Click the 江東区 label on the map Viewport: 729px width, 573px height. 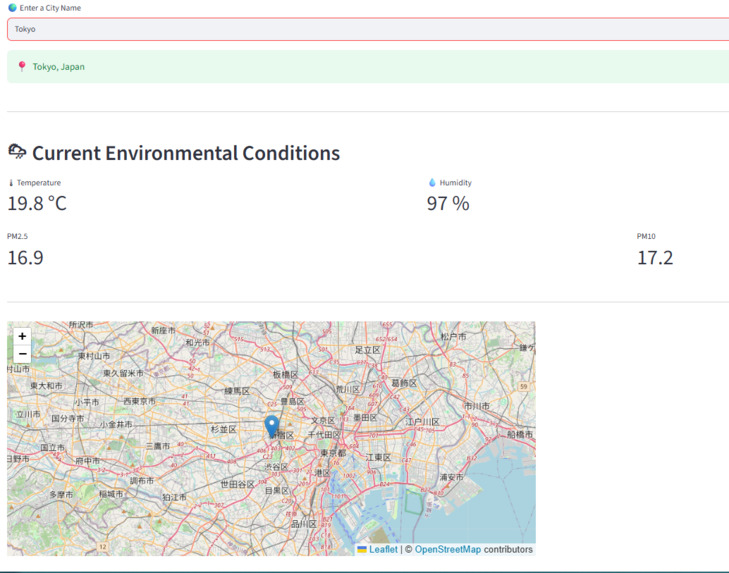378,458
